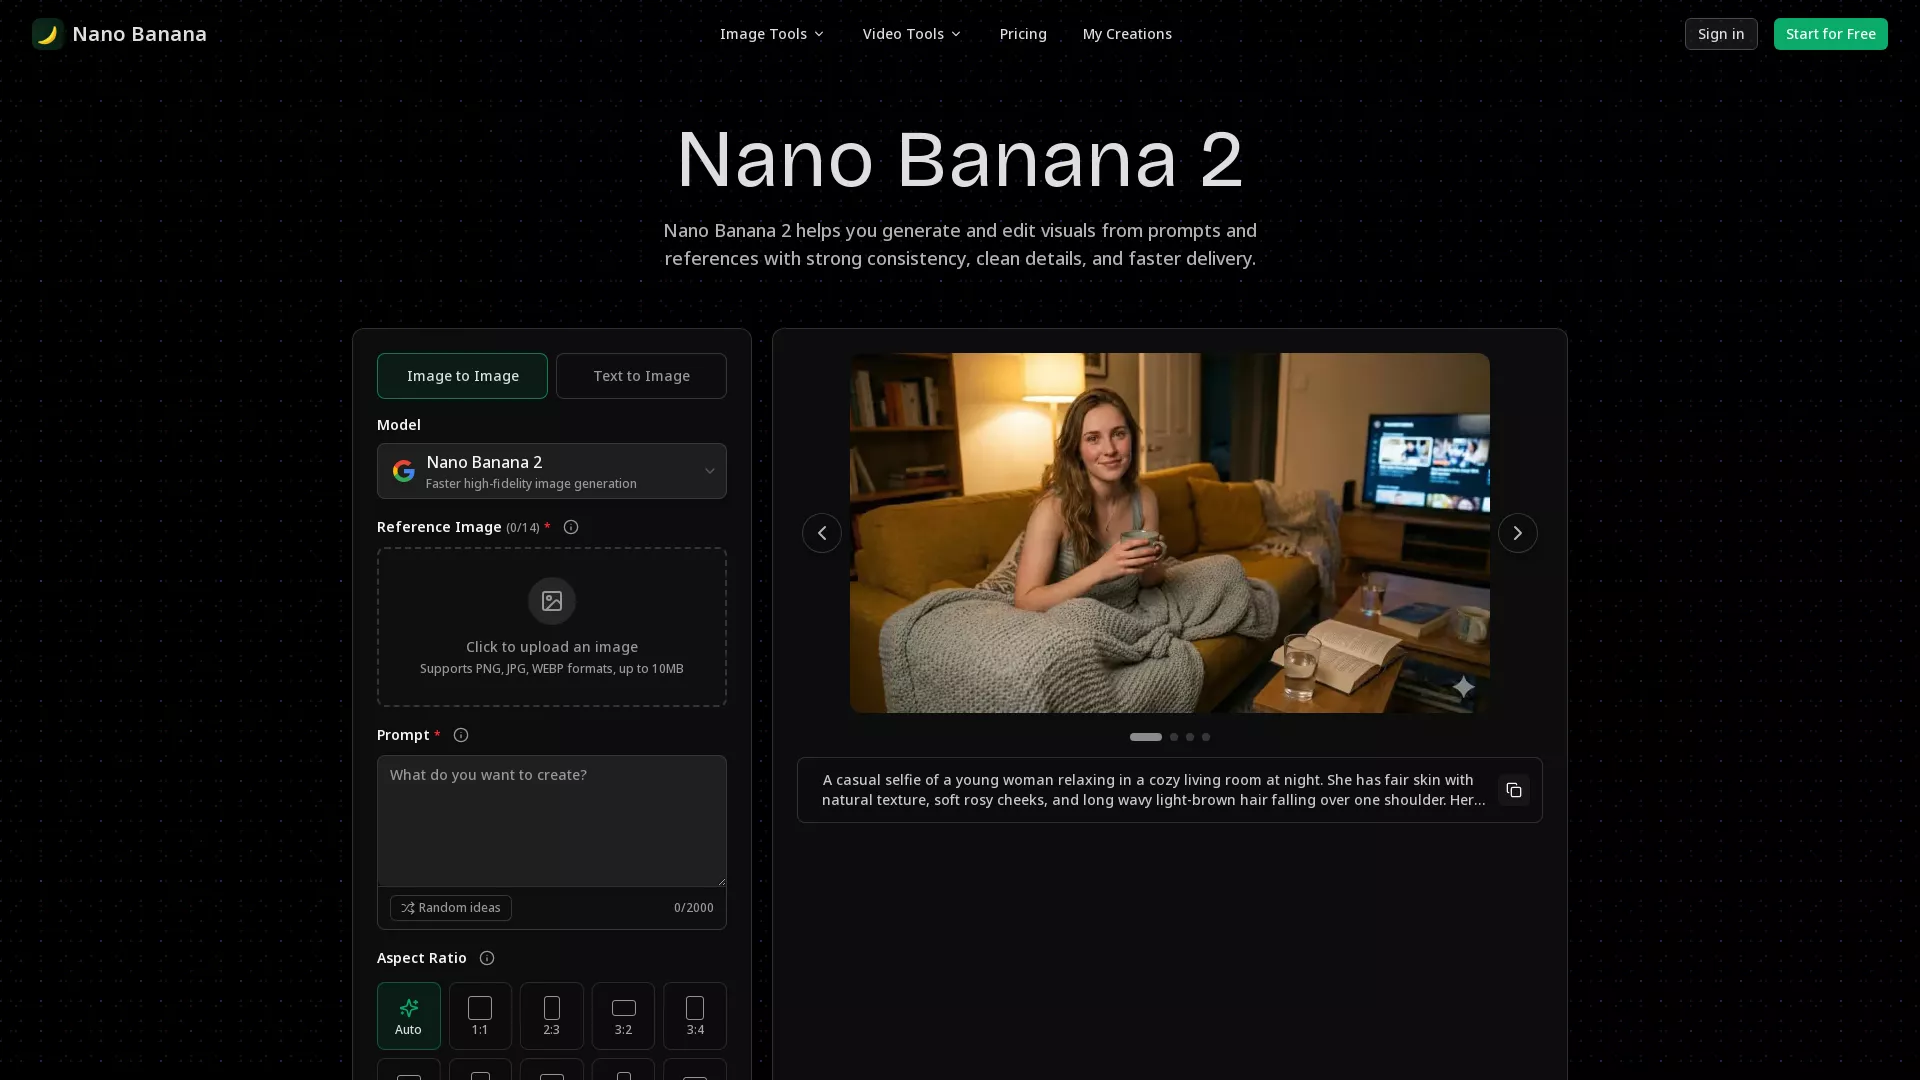Click the Google model logo icon
Image resolution: width=1920 pixels, height=1080 pixels.
403,470
